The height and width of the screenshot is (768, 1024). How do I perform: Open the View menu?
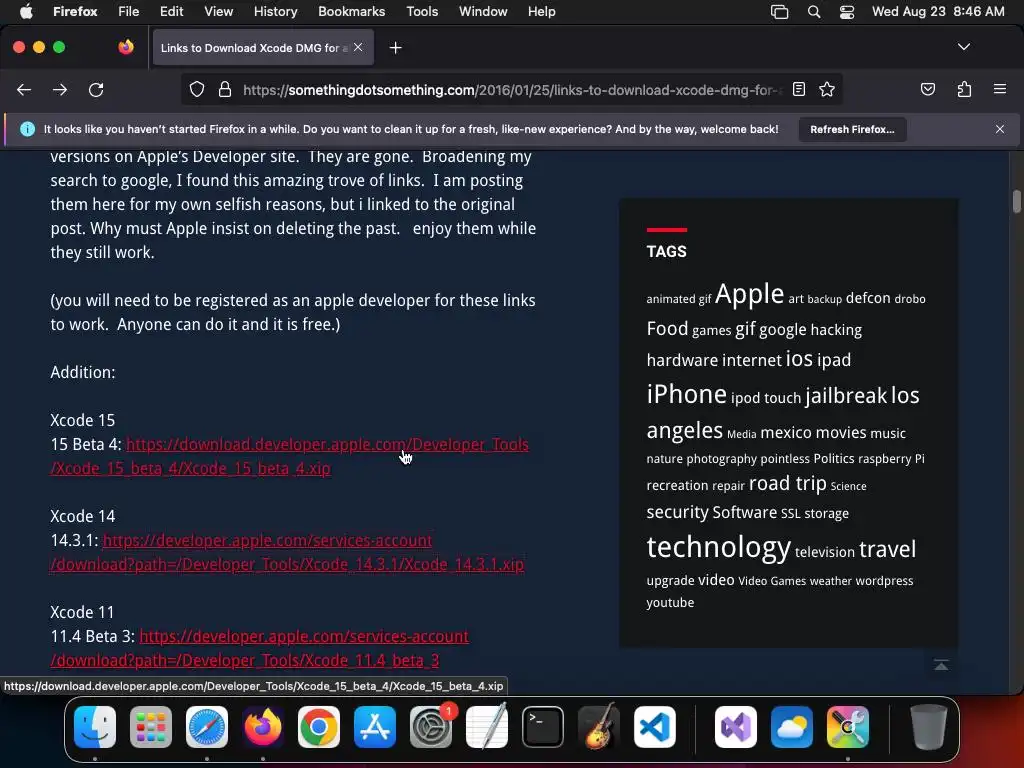218,11
